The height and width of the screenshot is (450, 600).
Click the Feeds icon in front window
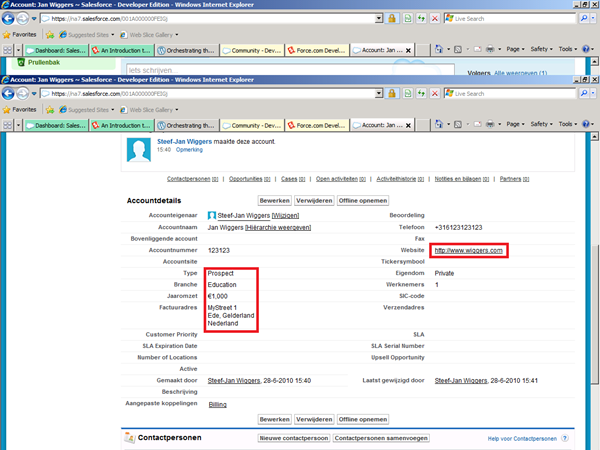pyautogui.click(x=458, y=125)
